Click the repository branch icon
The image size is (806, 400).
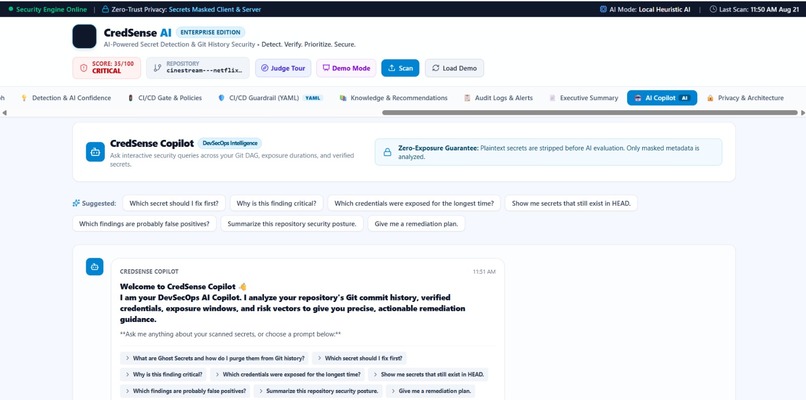(x=157, y=68)
